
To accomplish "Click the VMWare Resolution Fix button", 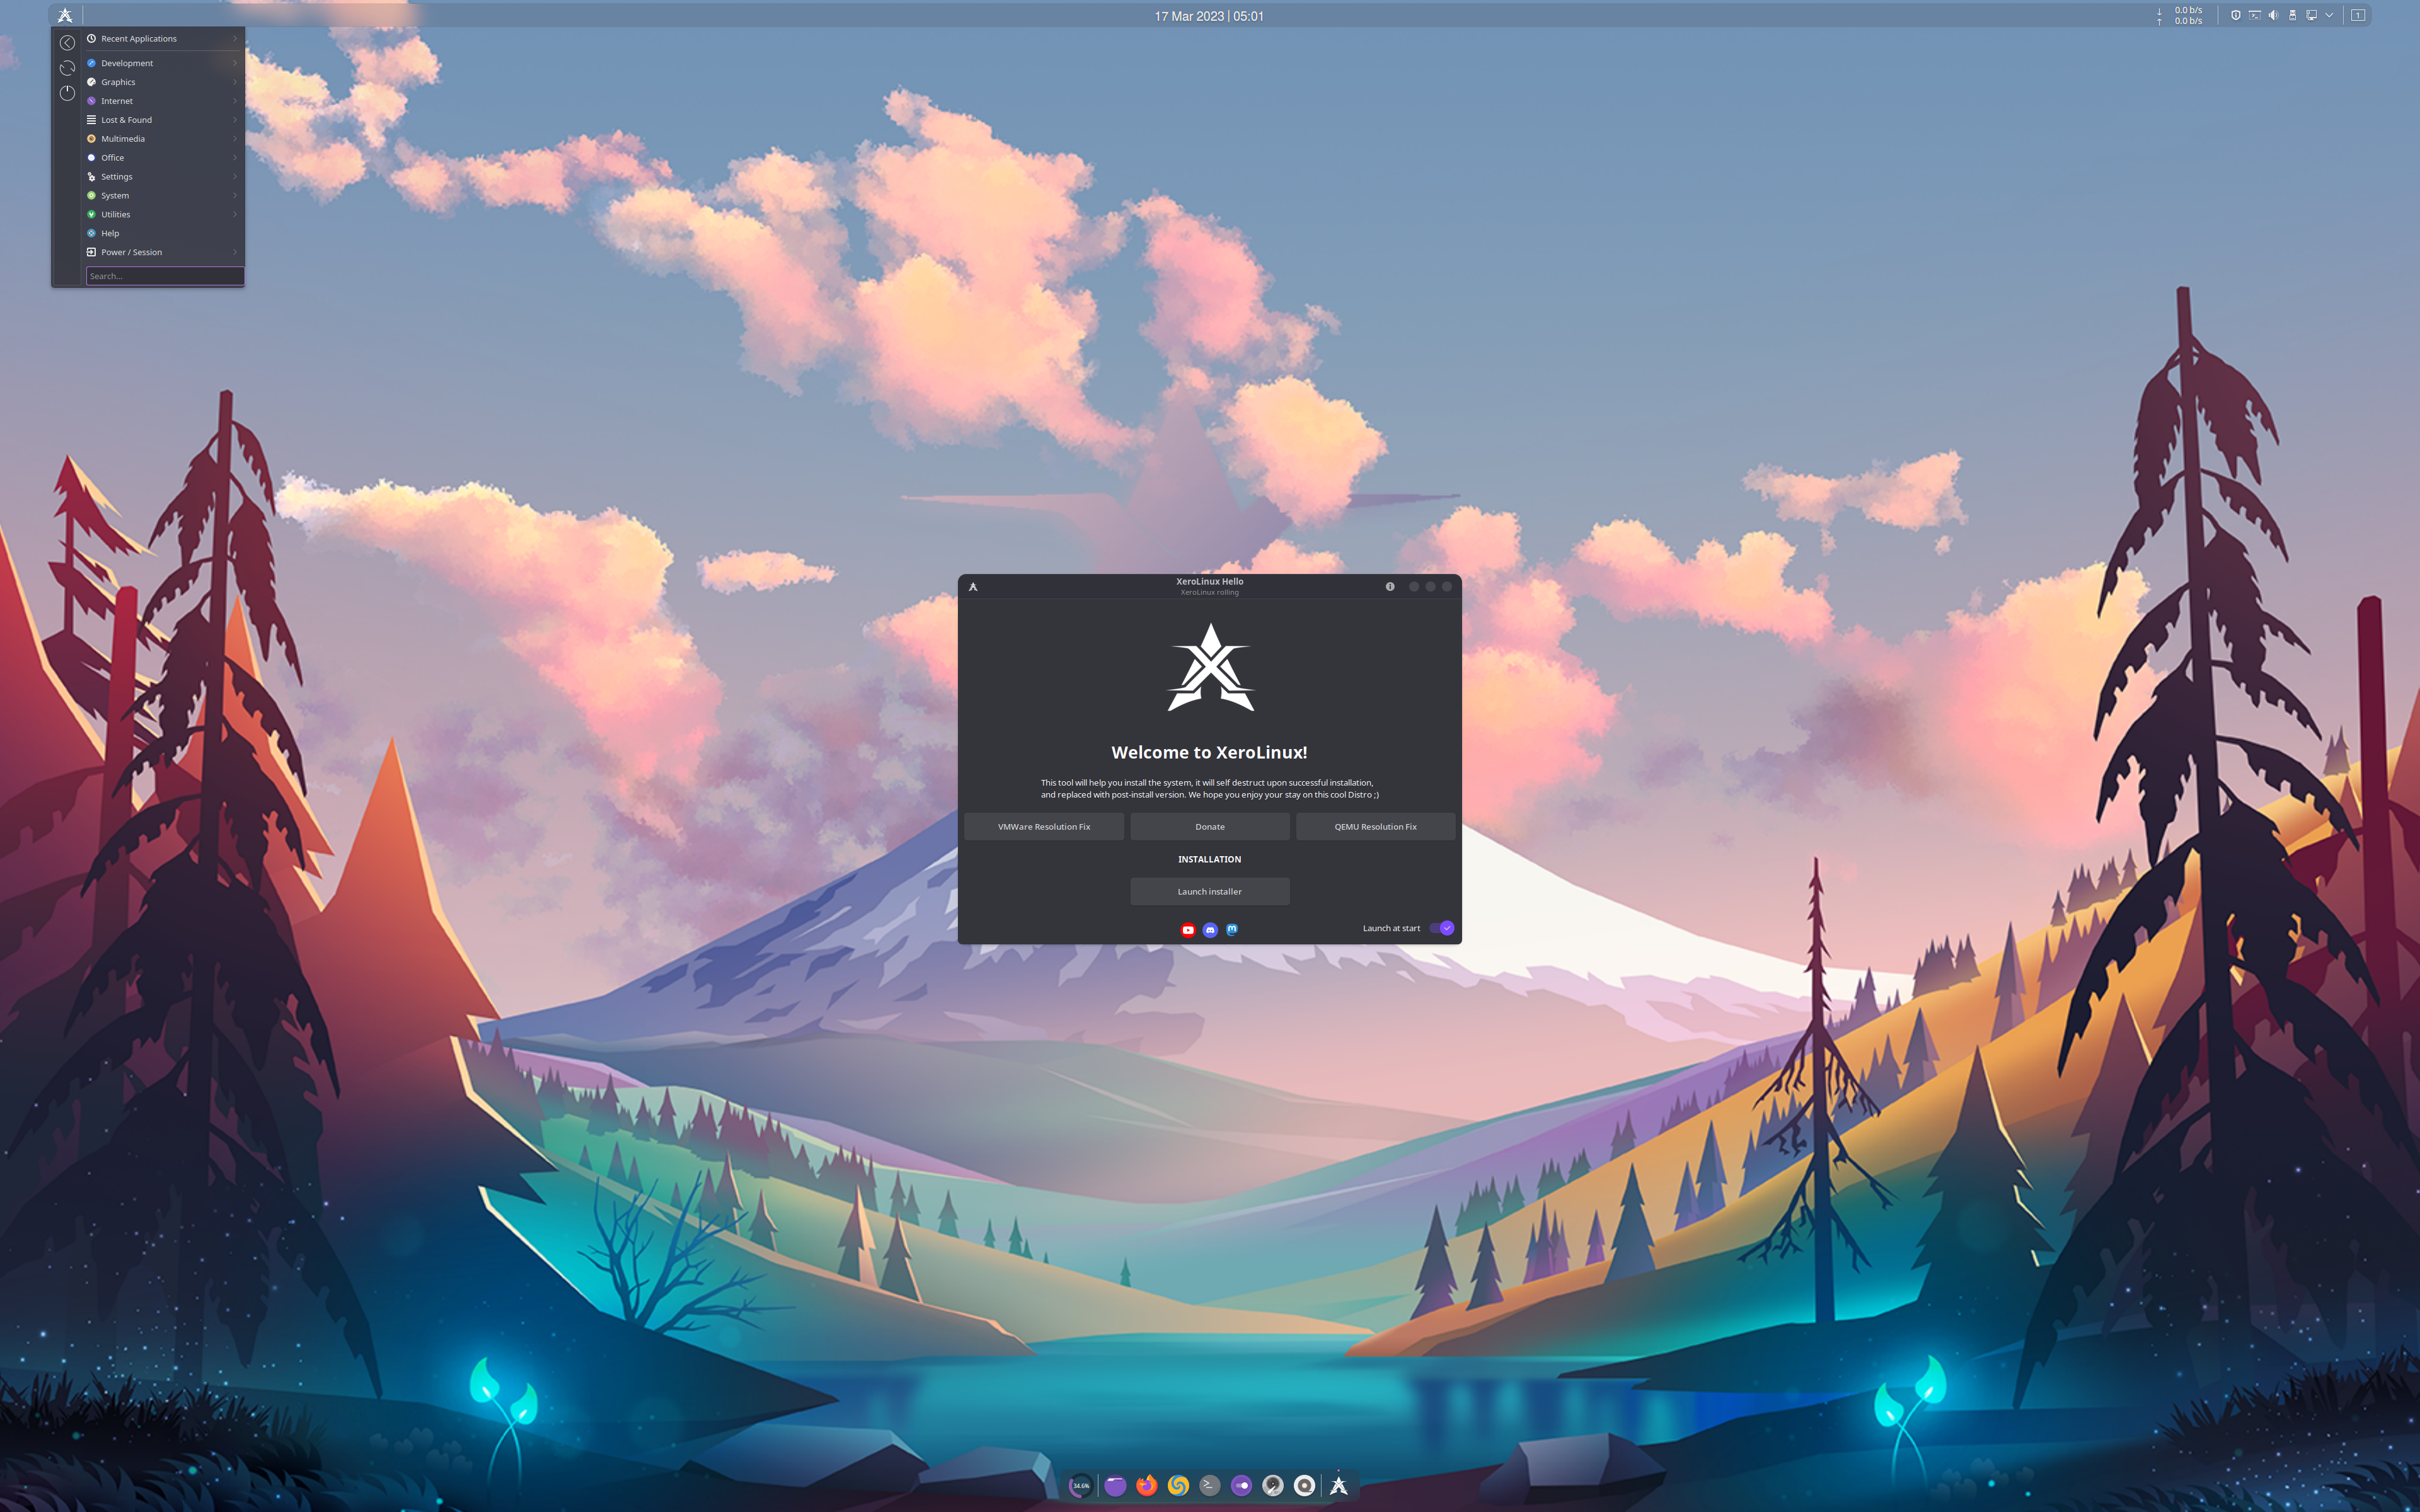I will [1044, 827].
